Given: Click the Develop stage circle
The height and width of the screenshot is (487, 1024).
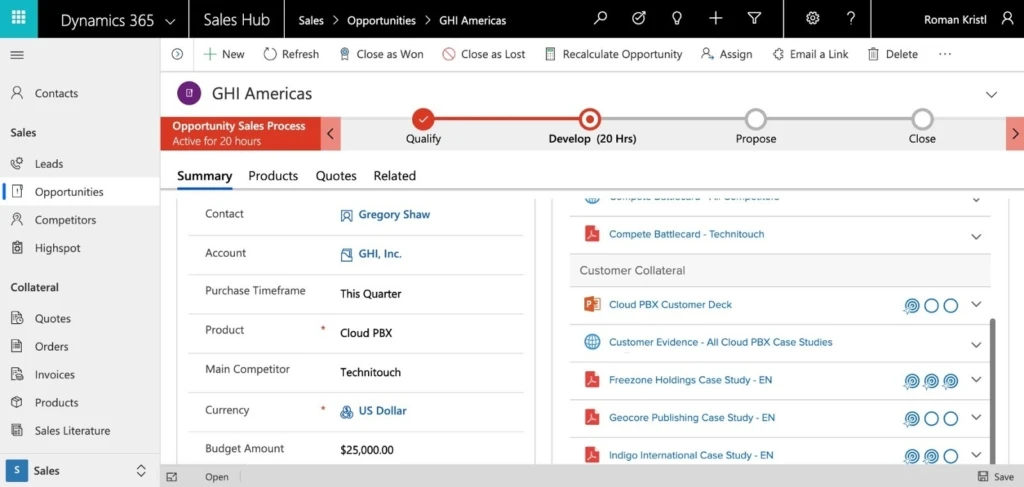Looking at the screenshot, I should point(590,119).
